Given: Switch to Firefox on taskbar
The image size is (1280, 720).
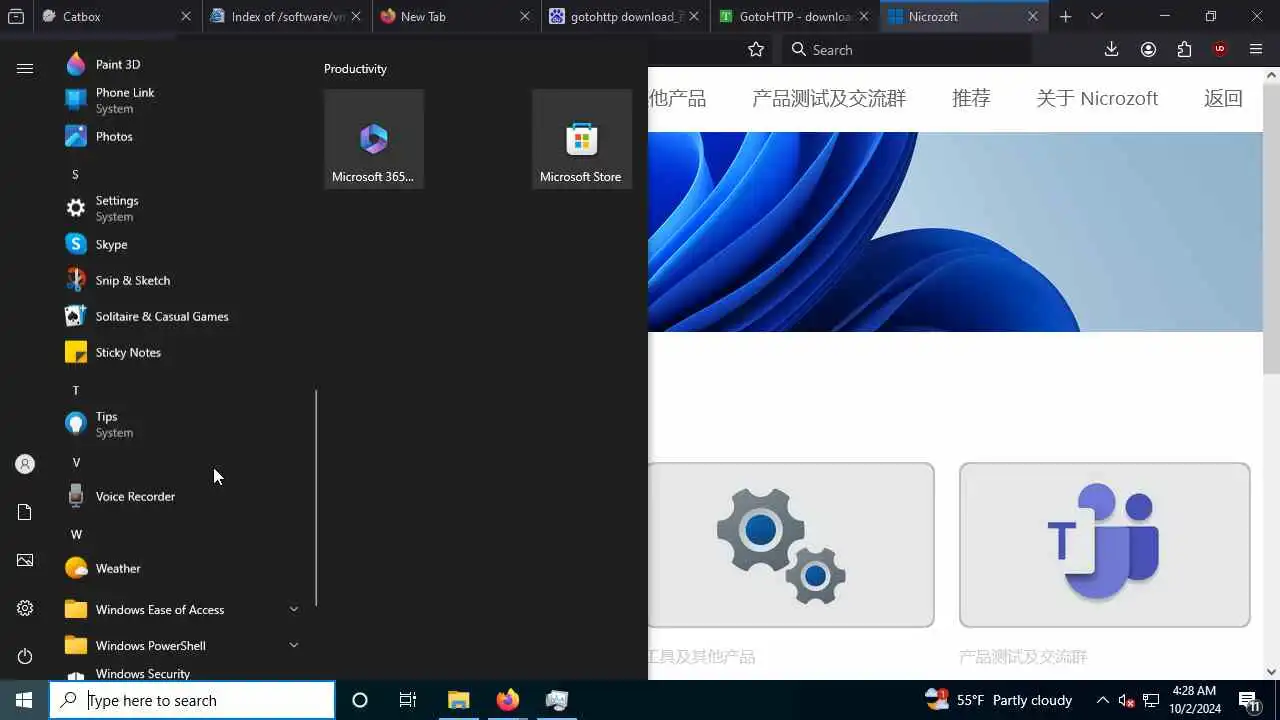Looking at the screenshot, I should click(508, 700).
